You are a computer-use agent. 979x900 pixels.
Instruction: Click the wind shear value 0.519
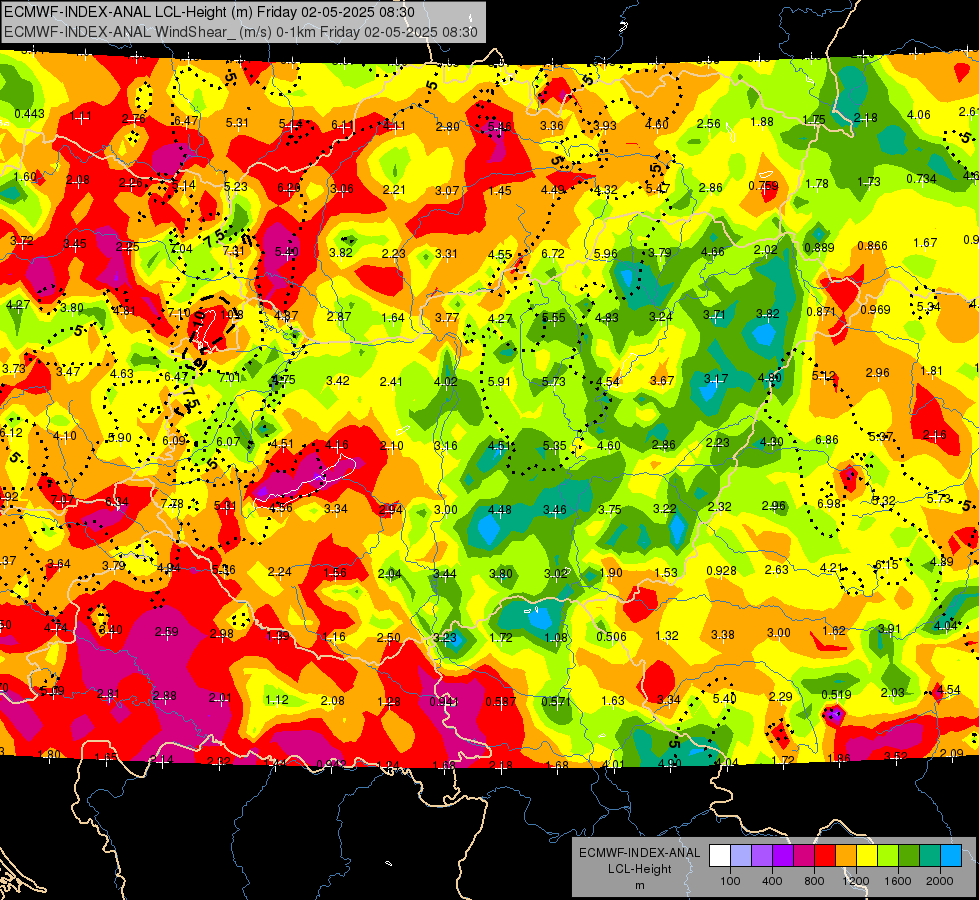837,695
